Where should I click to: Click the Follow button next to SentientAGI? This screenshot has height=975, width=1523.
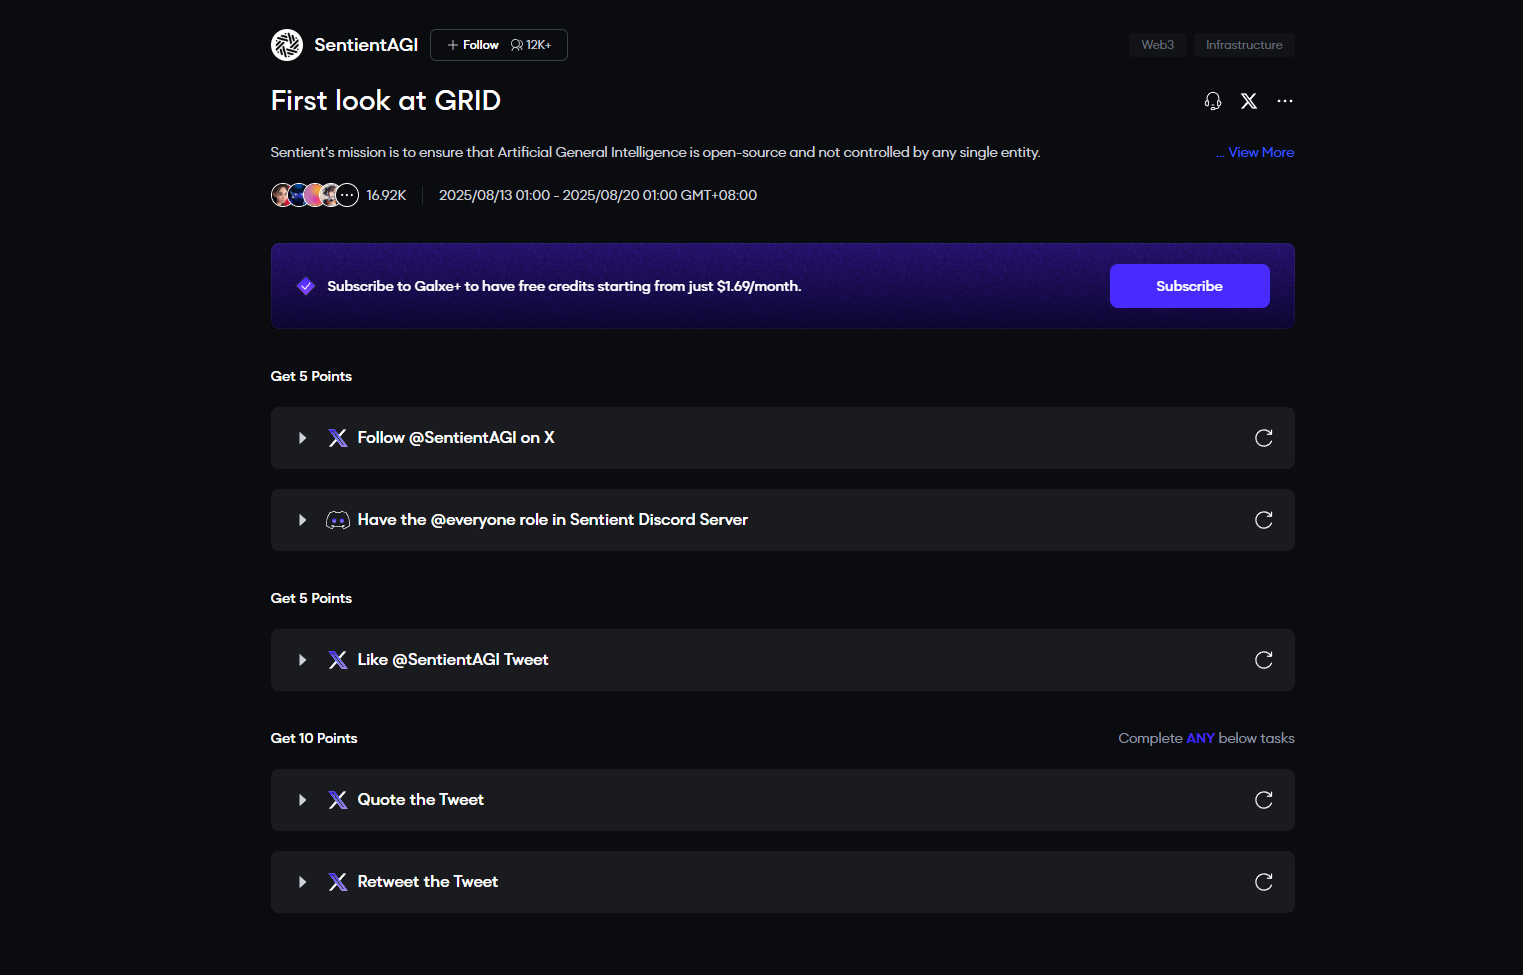pos(473,45)
